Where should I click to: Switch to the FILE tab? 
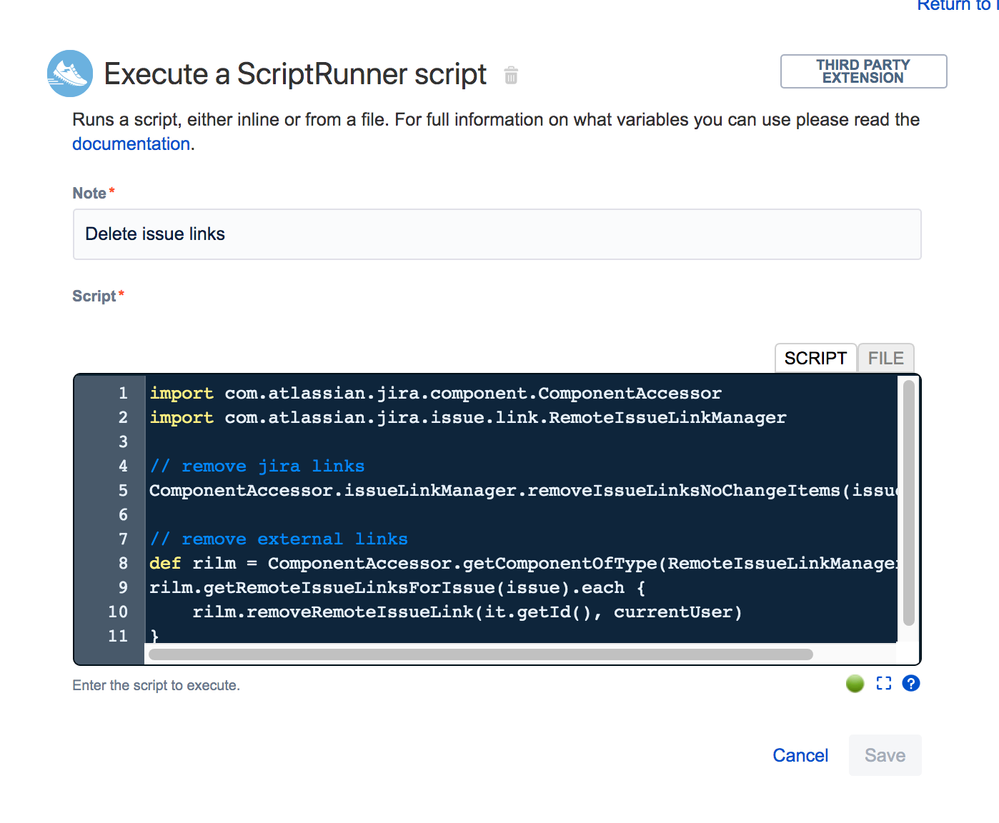tap(886, 358)
